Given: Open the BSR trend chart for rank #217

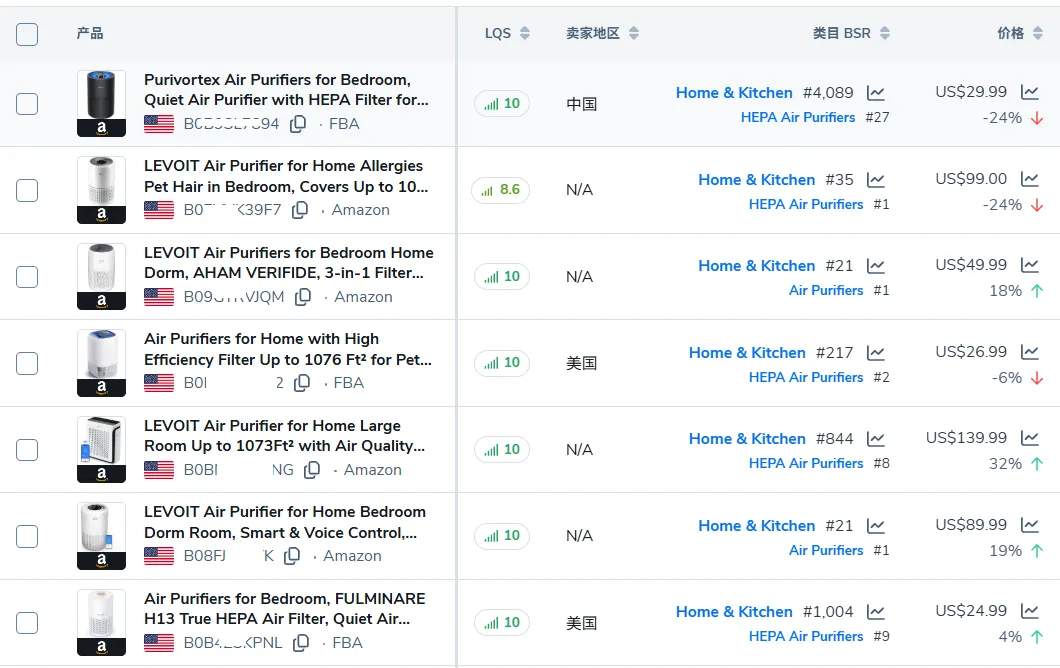Looking at the screenshot, I should 876,353.
